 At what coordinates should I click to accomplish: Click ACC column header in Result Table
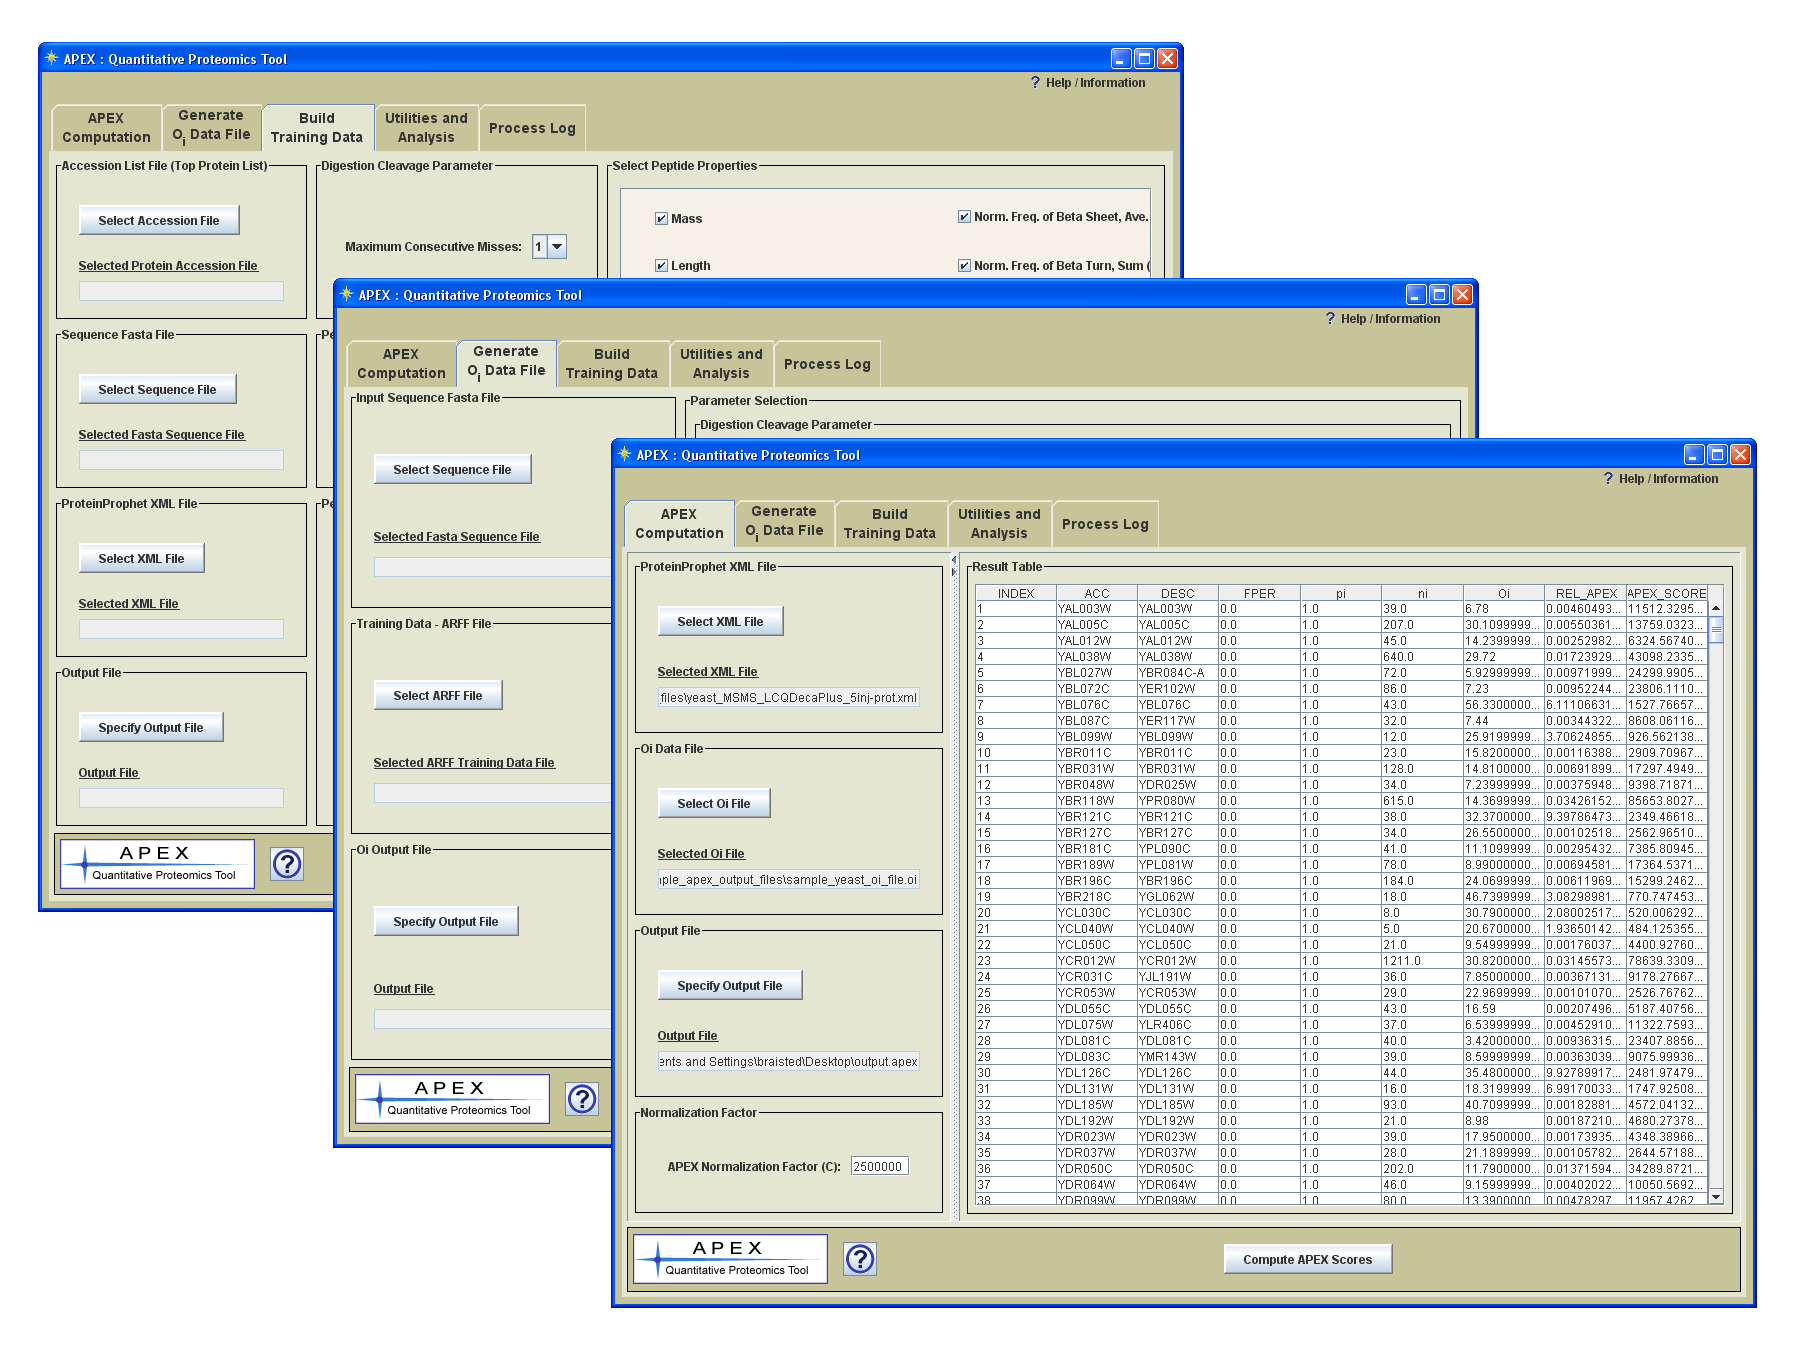coord(1097,593)
